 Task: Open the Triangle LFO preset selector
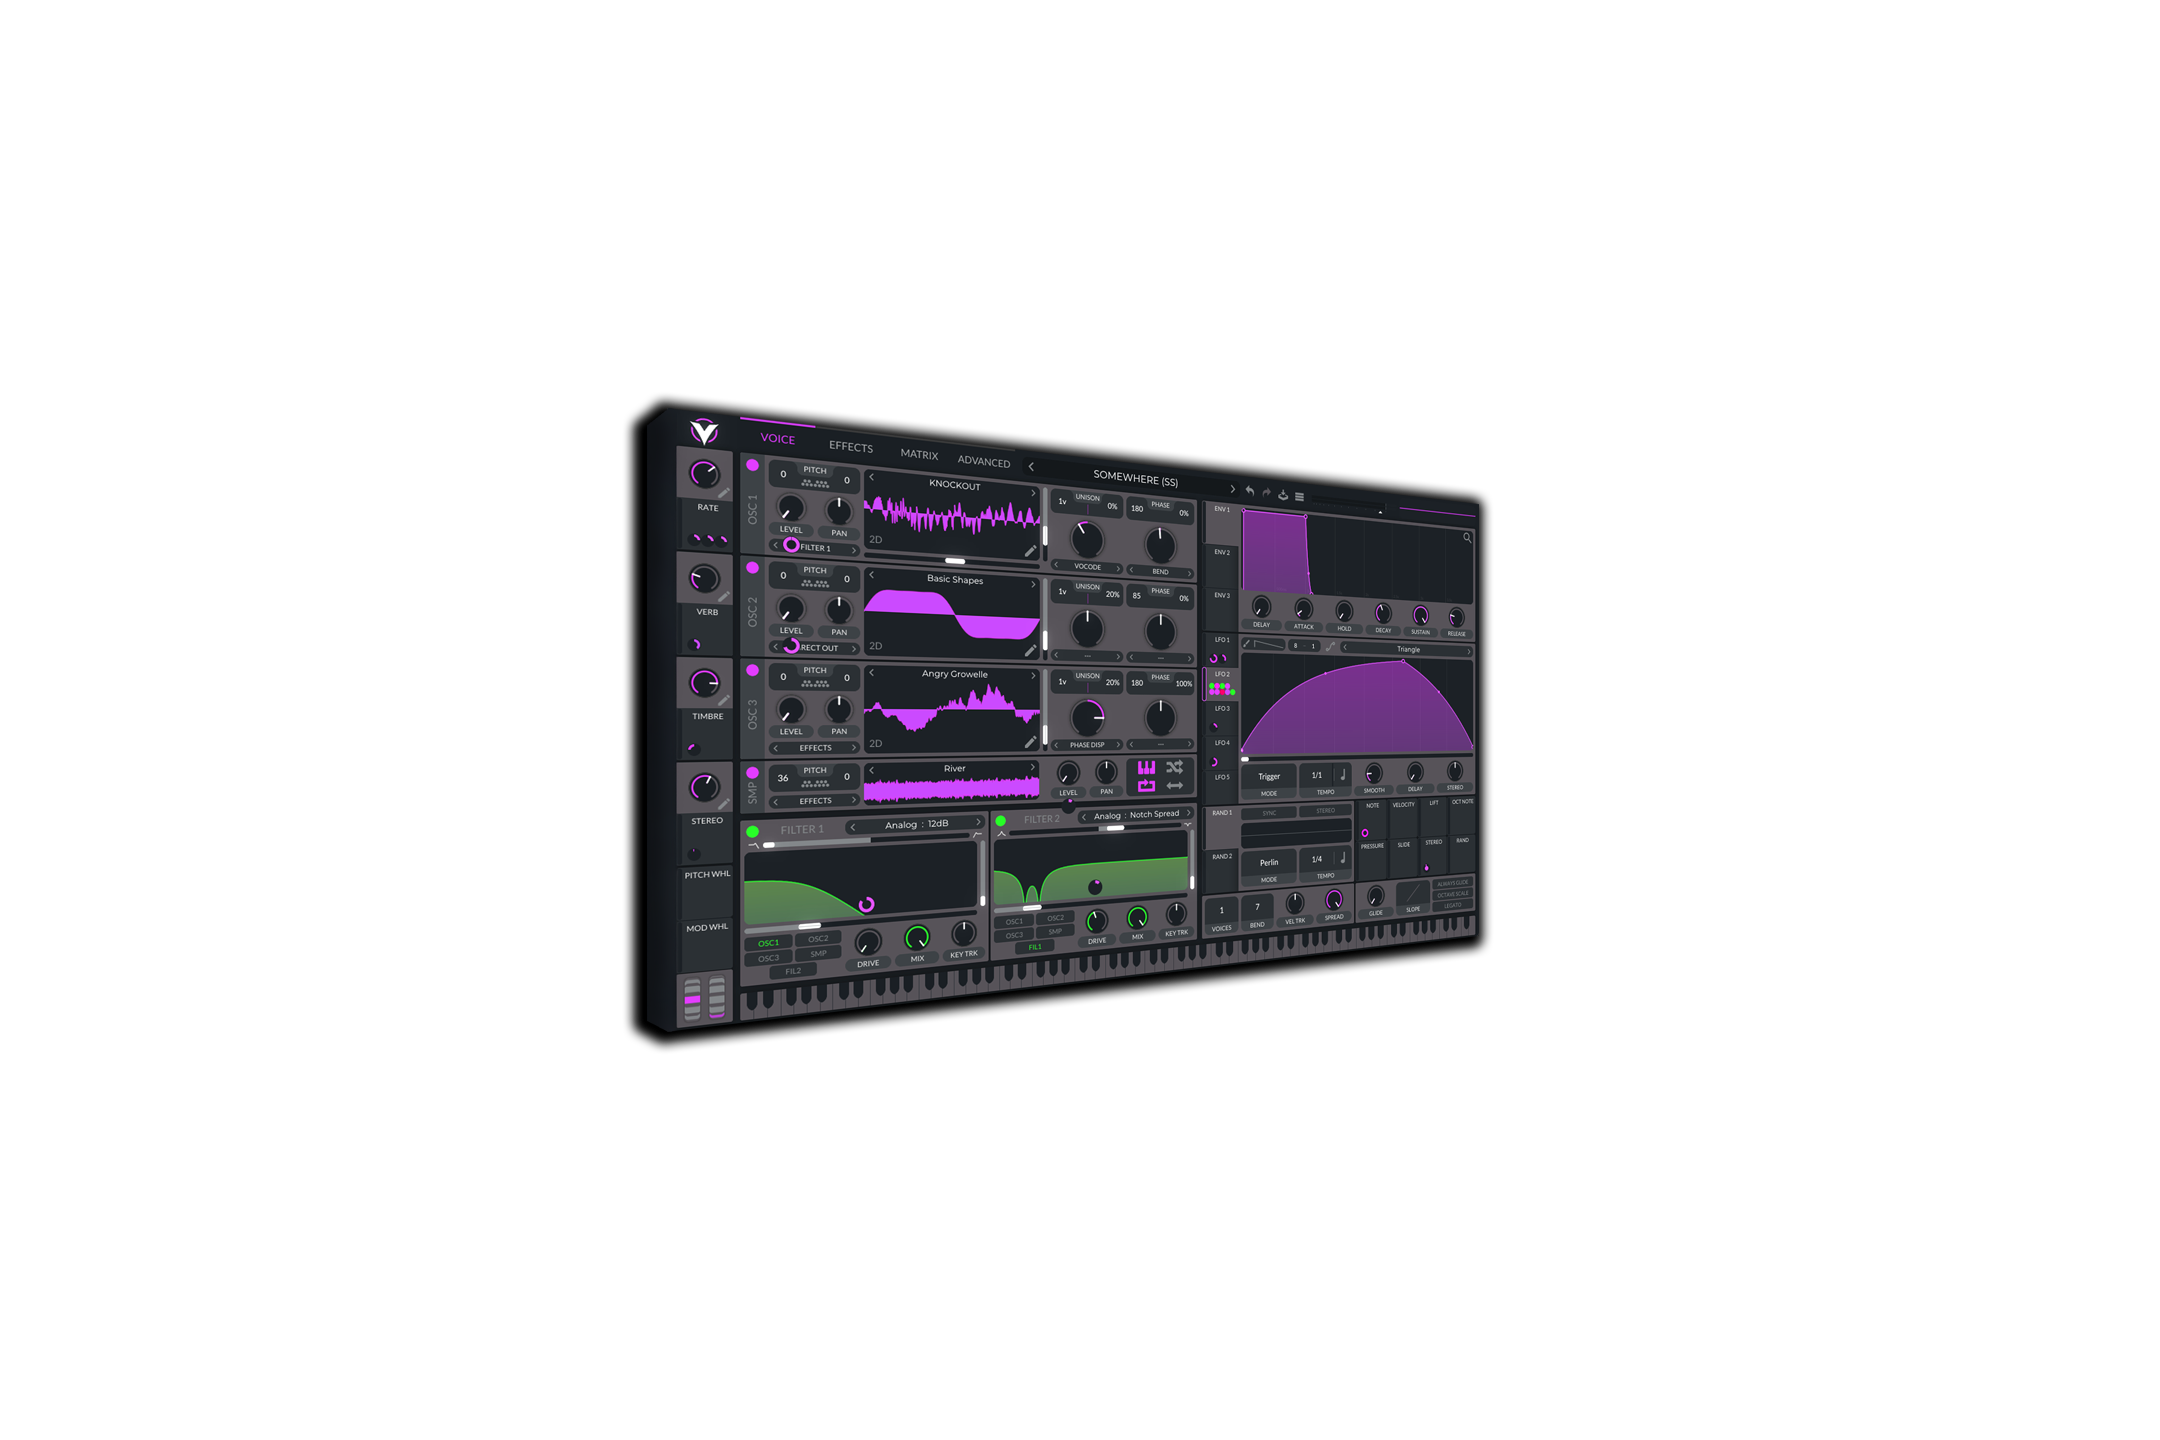point(1407,650)
